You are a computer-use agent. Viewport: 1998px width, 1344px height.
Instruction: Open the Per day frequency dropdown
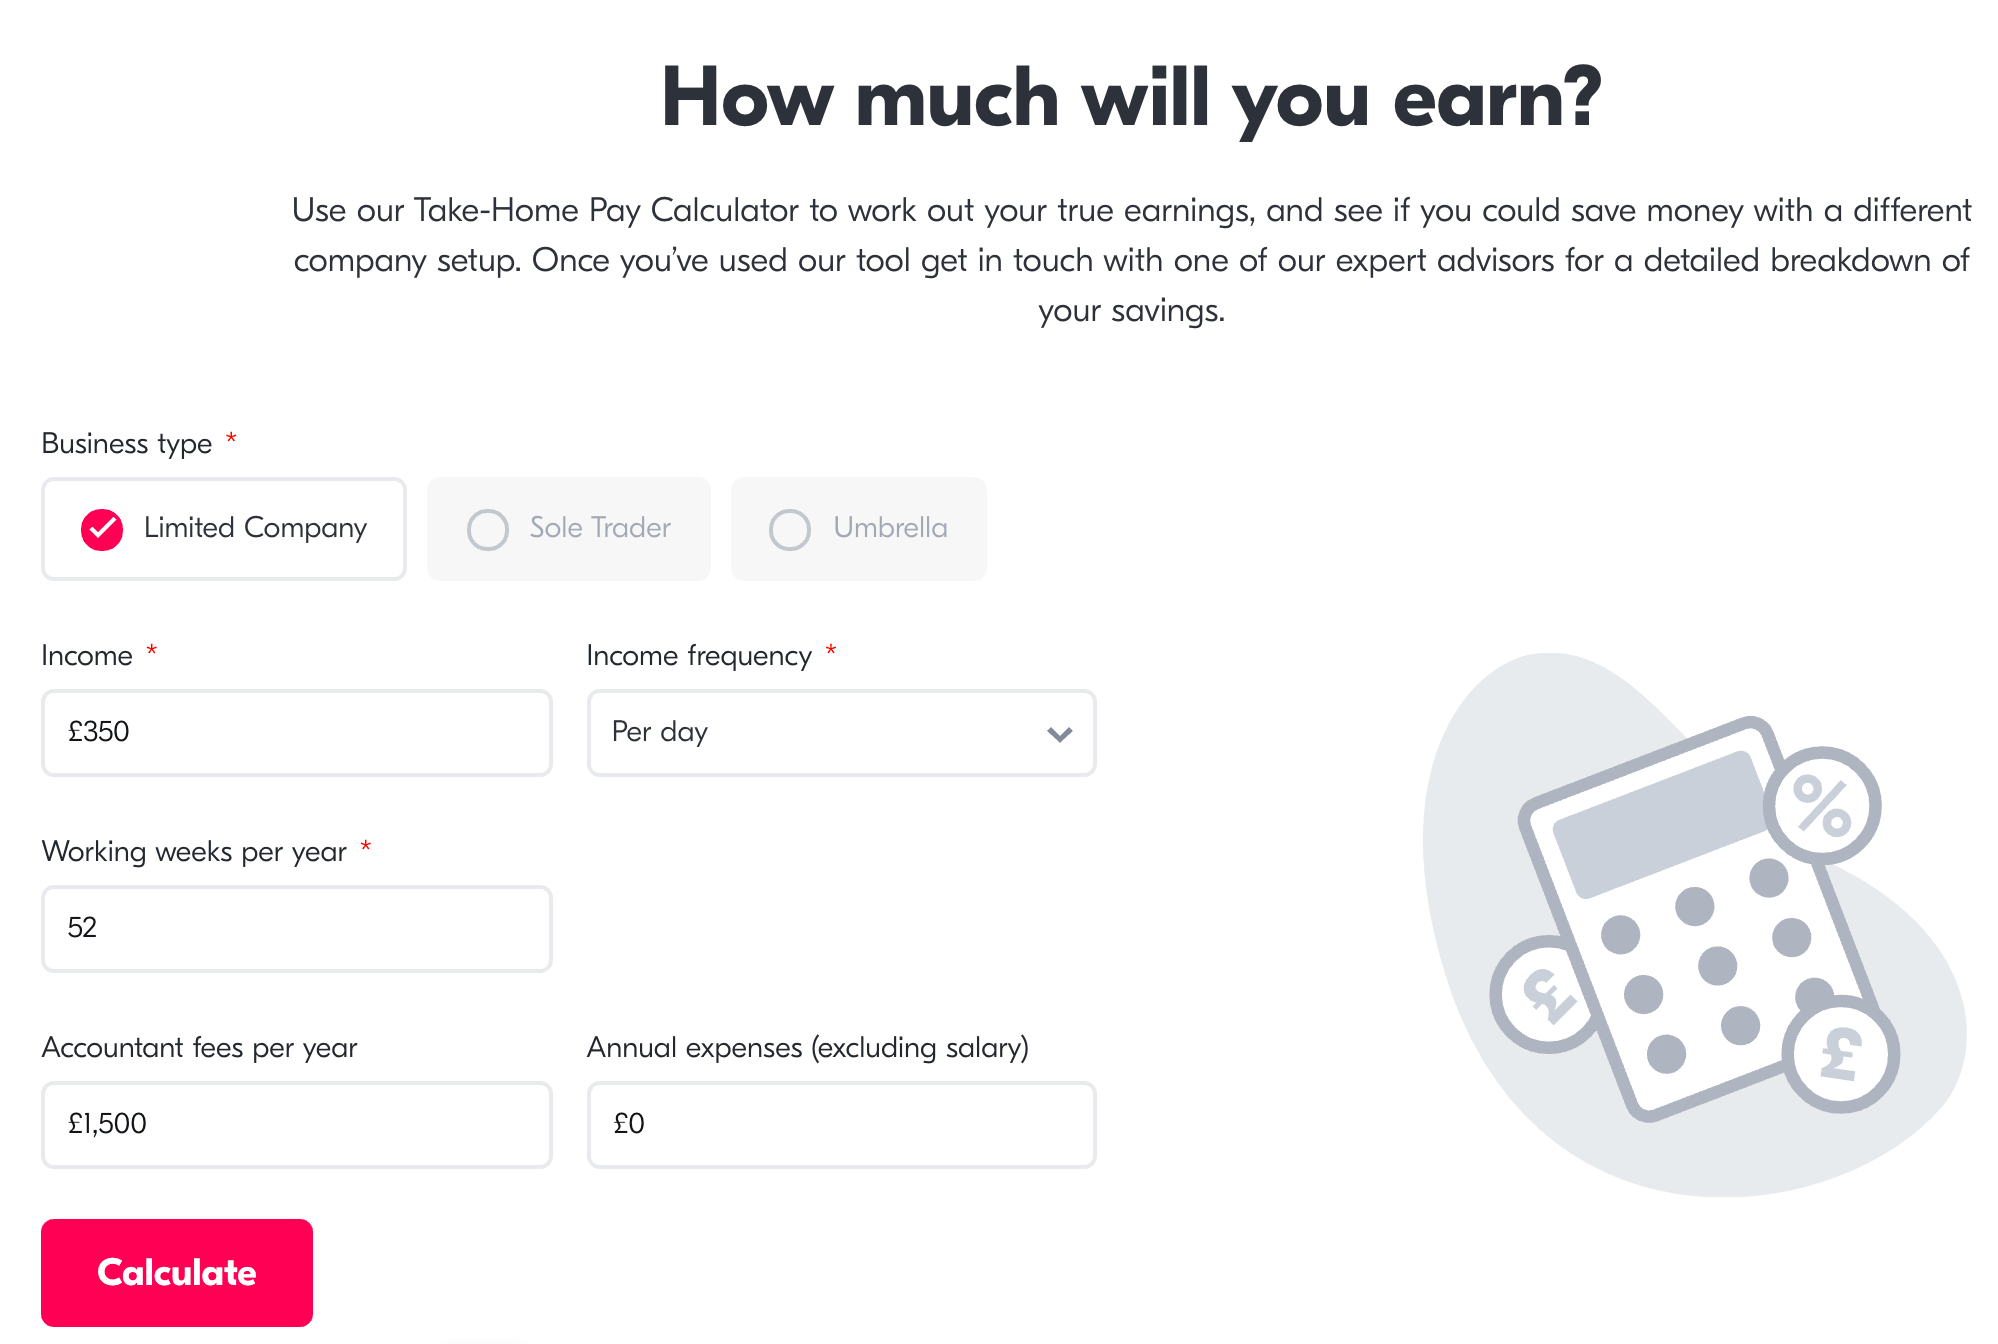coord(840,733)
